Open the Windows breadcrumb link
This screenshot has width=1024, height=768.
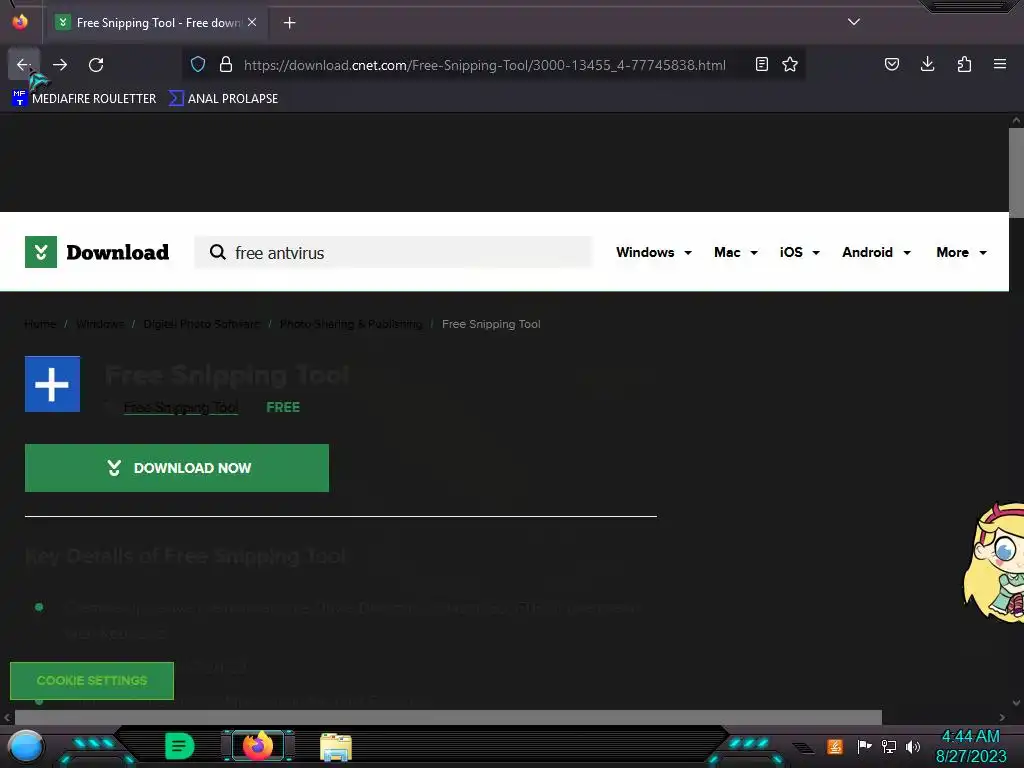click(100, 324)
